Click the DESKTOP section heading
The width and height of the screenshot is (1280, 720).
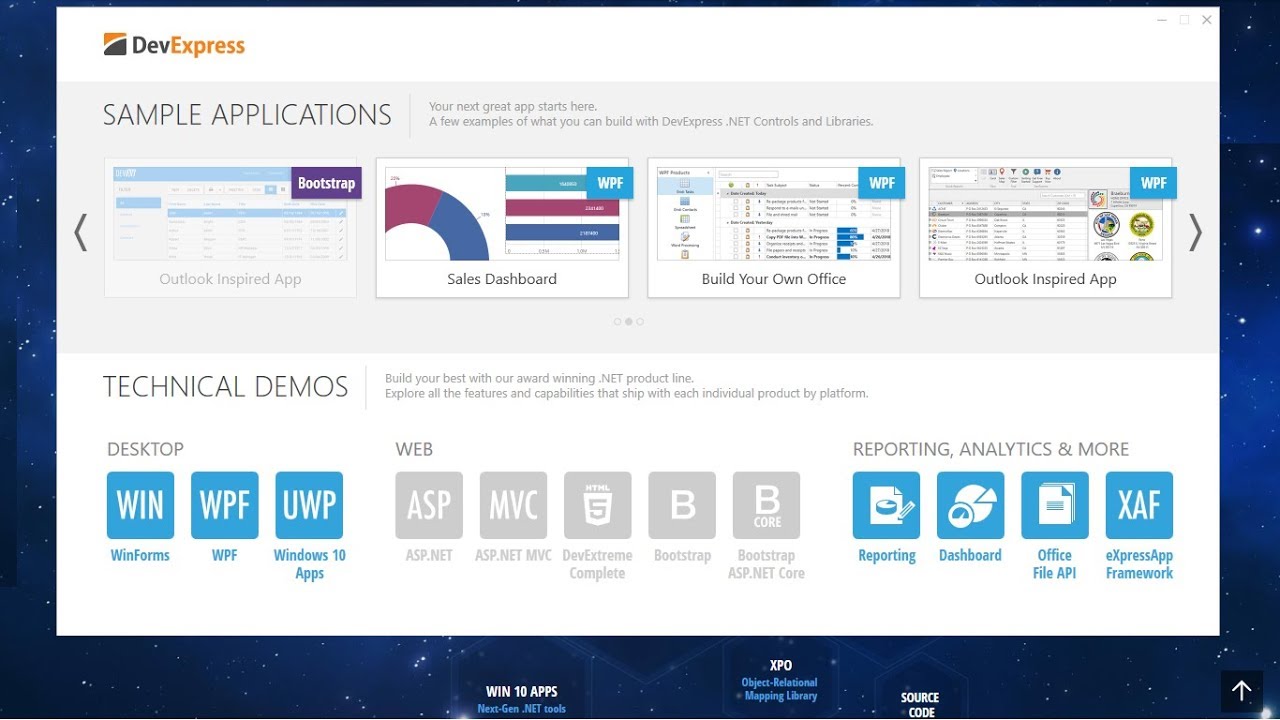[145, 449]
